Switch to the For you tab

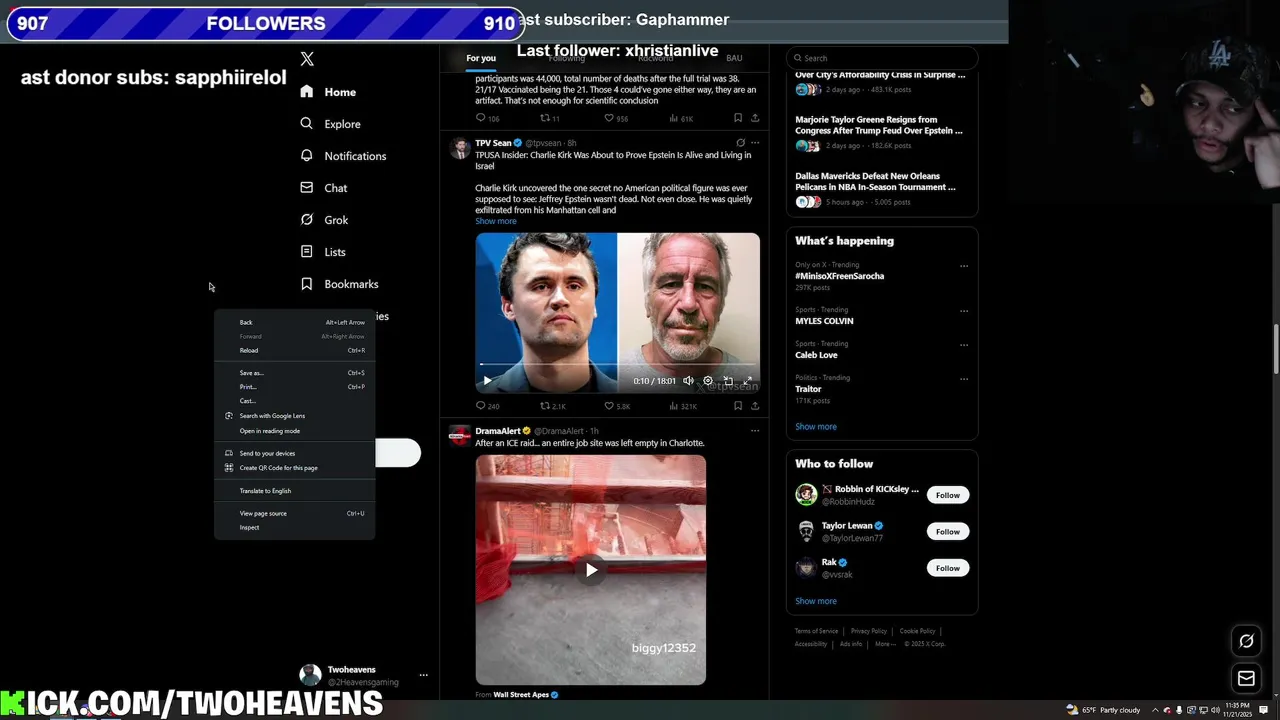(481, 58)
